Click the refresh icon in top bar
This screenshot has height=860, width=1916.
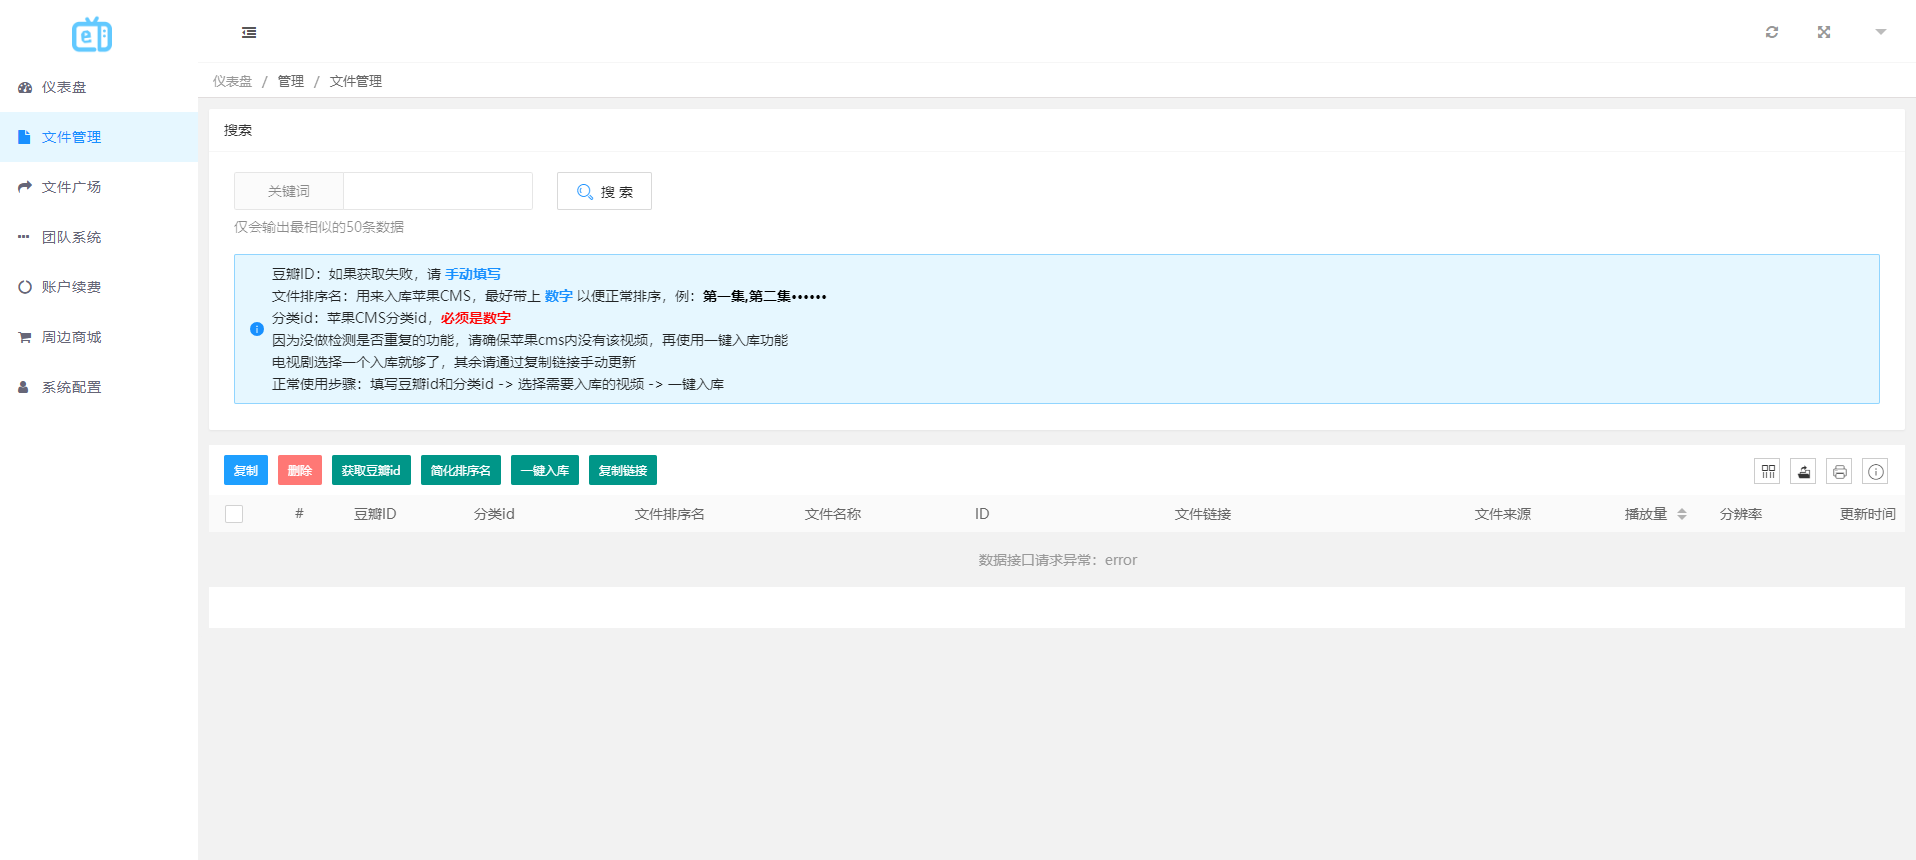coord(1771,32)
